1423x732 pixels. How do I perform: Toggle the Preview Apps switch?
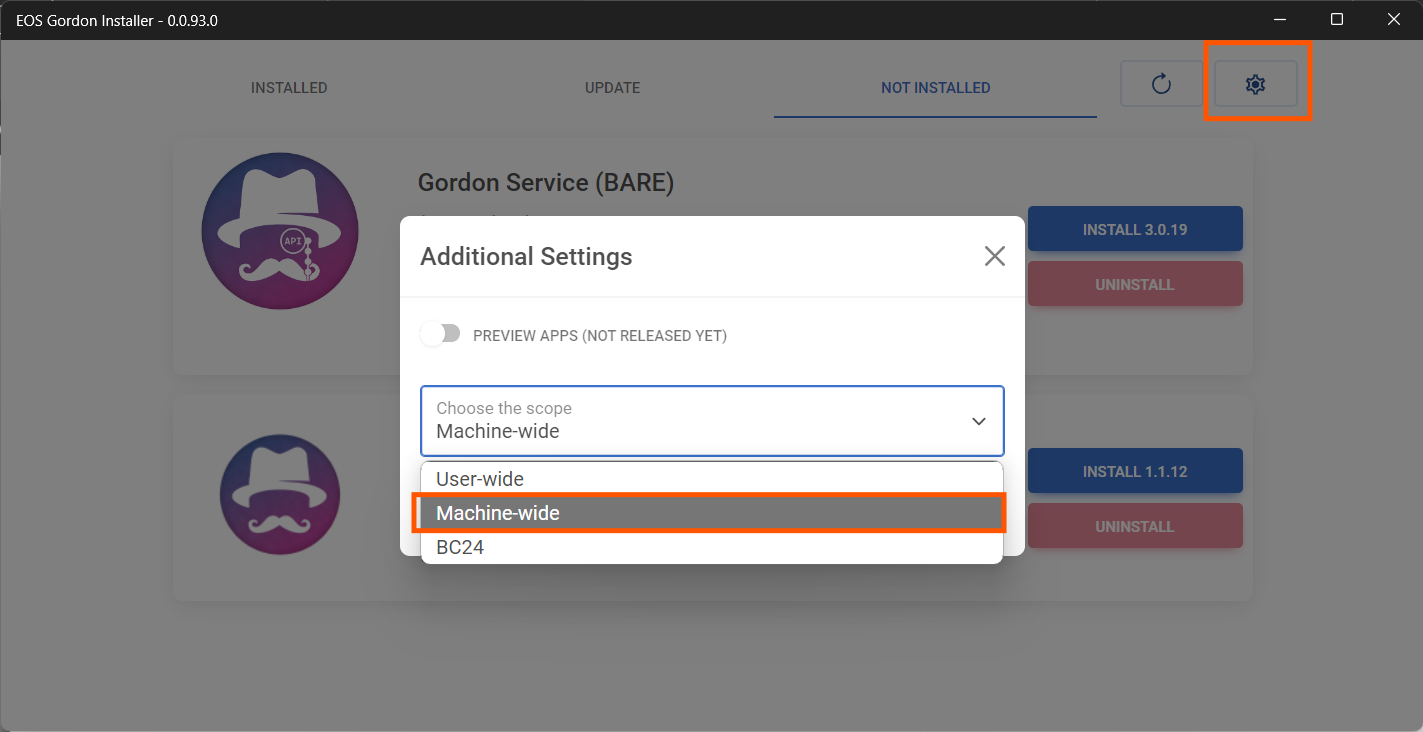(x=440, y=334)
